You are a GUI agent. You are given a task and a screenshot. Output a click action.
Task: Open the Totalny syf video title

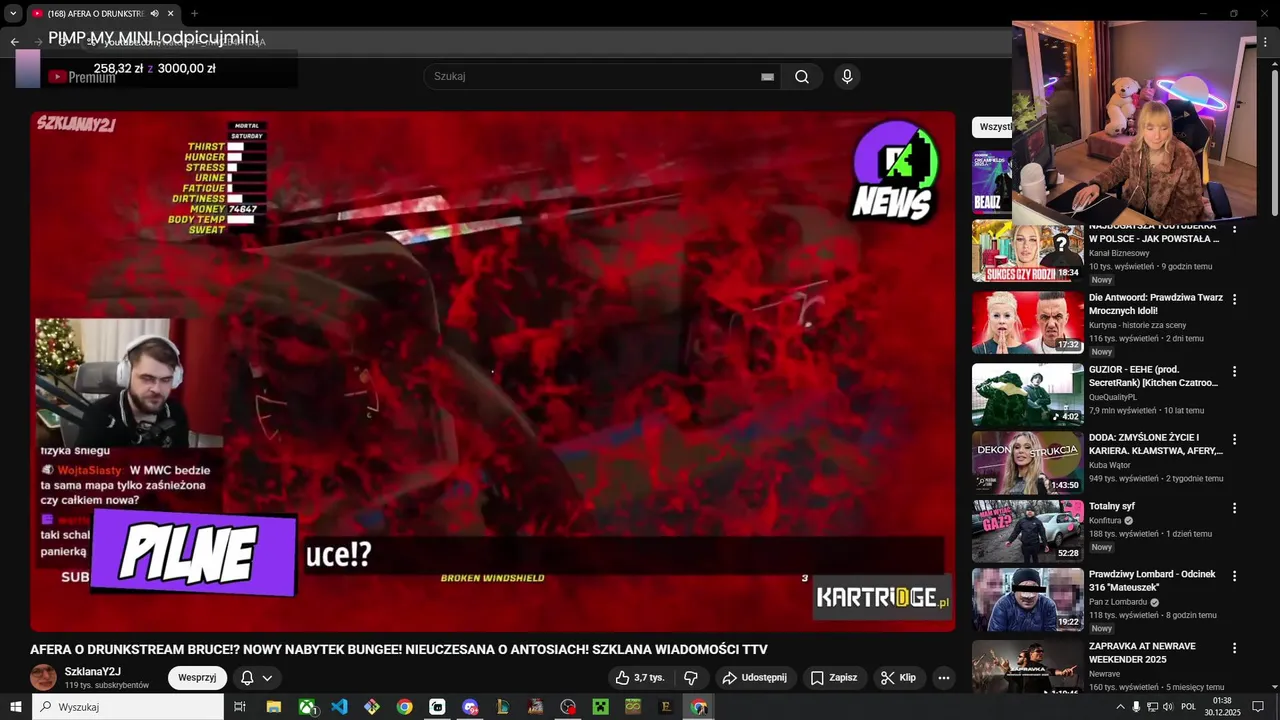coord(1112,507)
